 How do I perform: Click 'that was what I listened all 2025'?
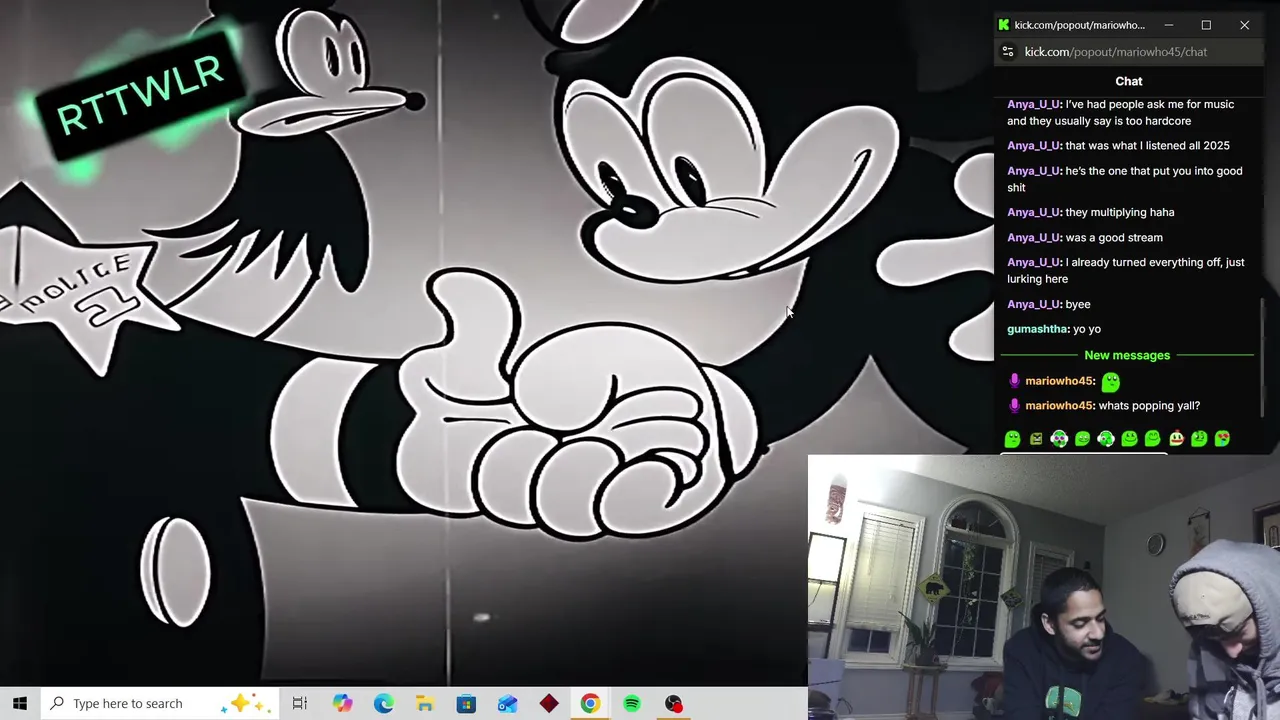tap(1148, 146)
